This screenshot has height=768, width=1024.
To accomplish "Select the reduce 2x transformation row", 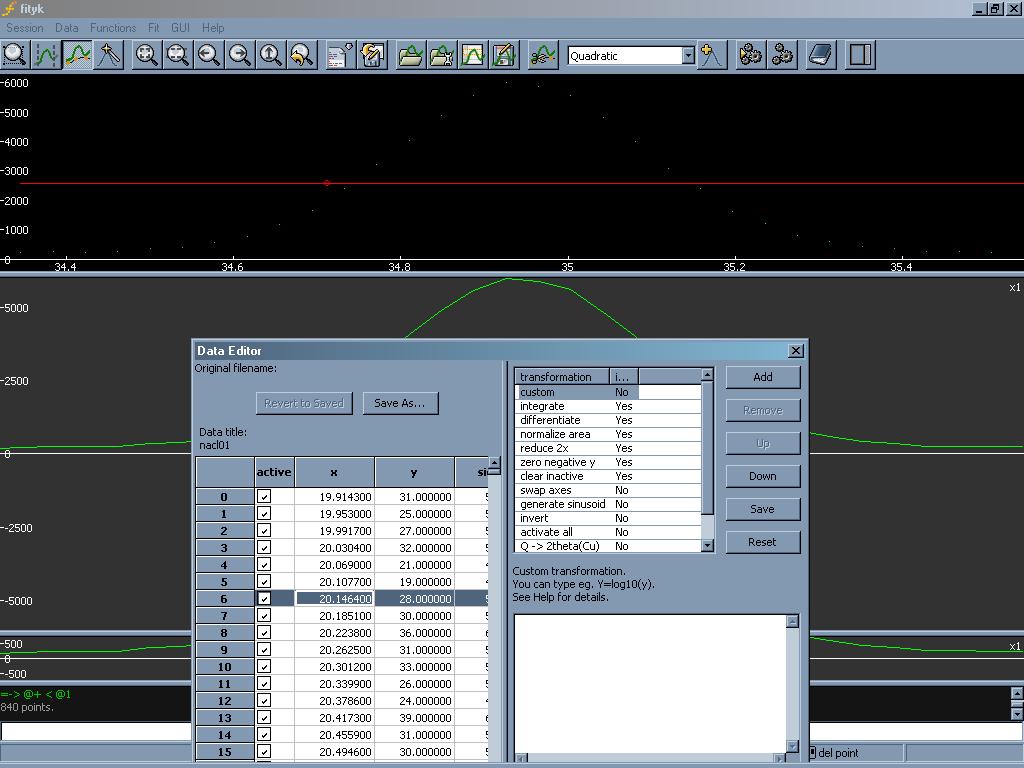I will (x=607, y=448).
